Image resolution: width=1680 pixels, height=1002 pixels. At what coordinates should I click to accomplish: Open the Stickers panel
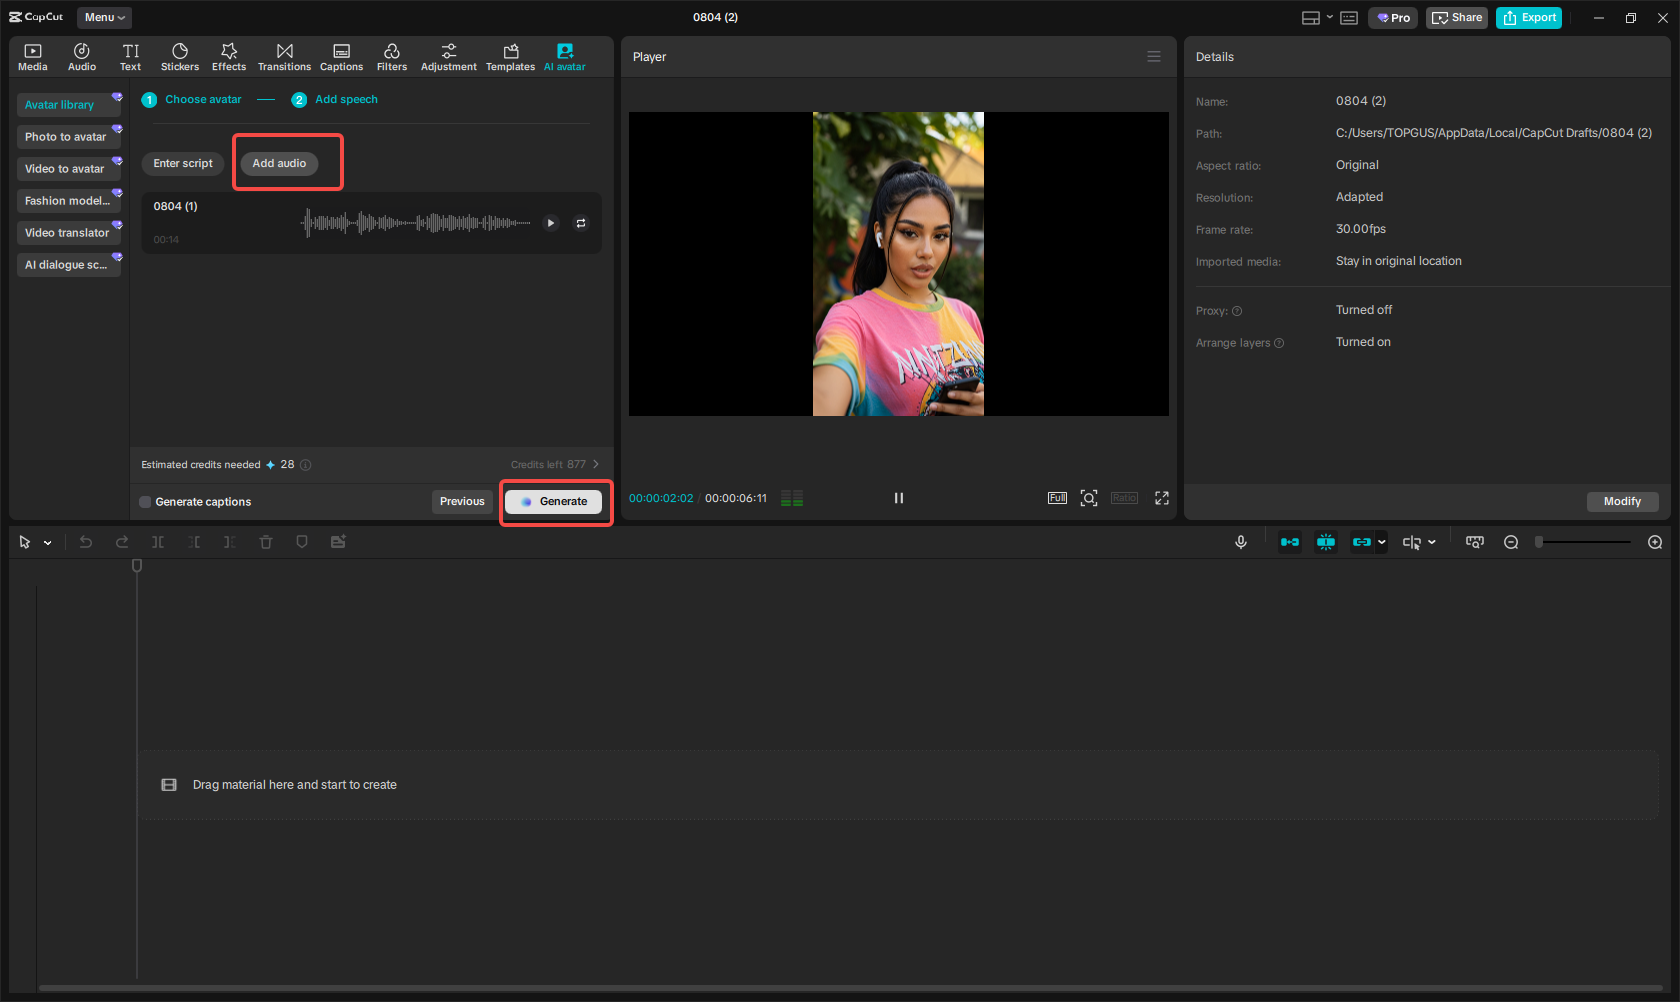179,56
